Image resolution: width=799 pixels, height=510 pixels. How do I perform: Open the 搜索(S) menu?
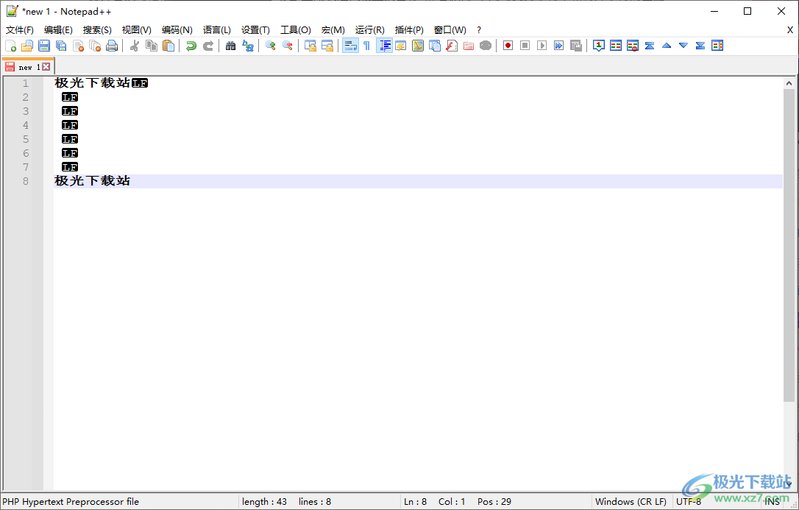[97, 30]
